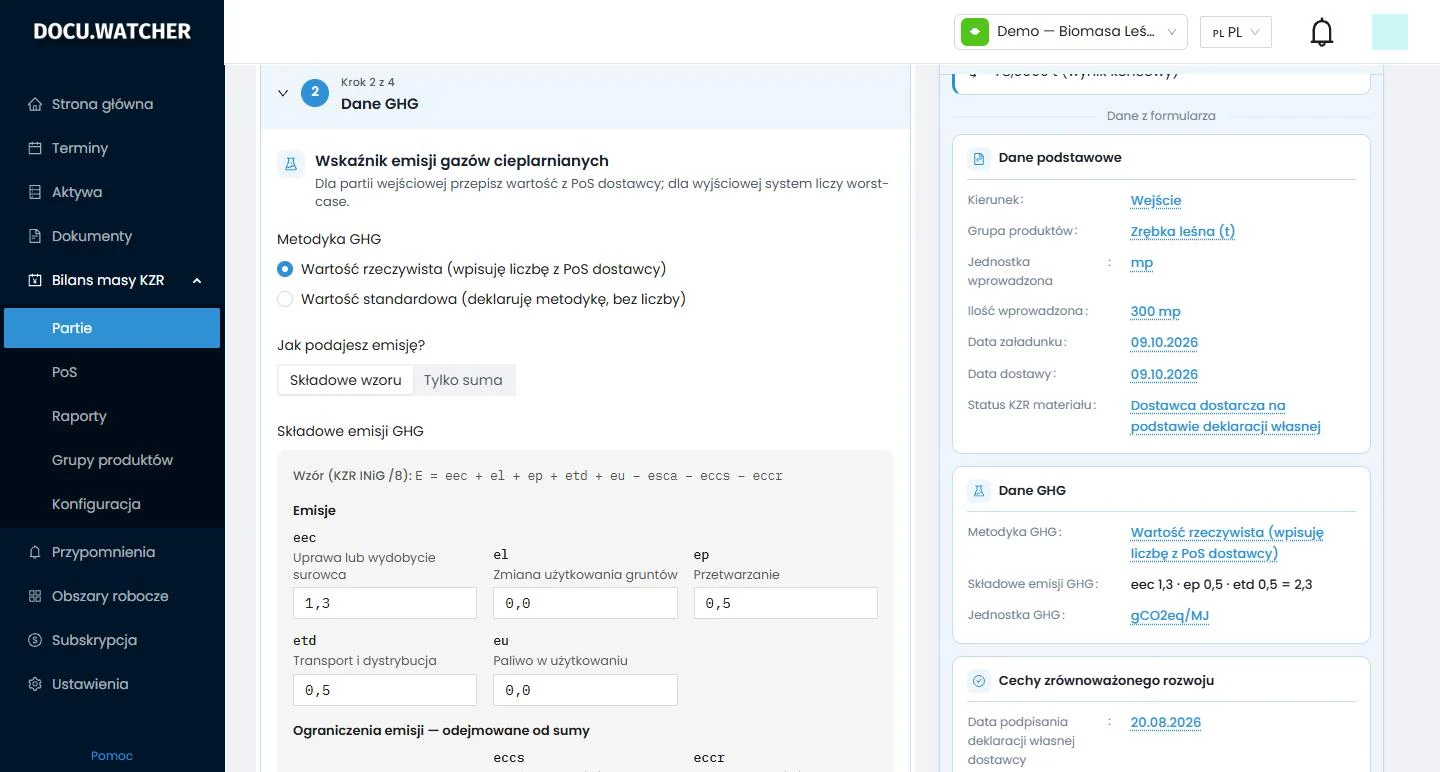The width and height of the screenshot is (1440, 772).
Task: Click the 300 mp quantity link
Action: (1156, 311)
